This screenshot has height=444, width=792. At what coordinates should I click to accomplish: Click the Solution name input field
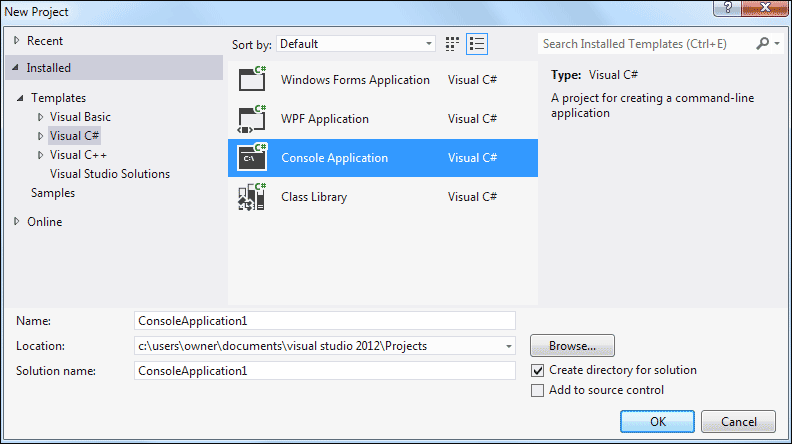[325, 371]
